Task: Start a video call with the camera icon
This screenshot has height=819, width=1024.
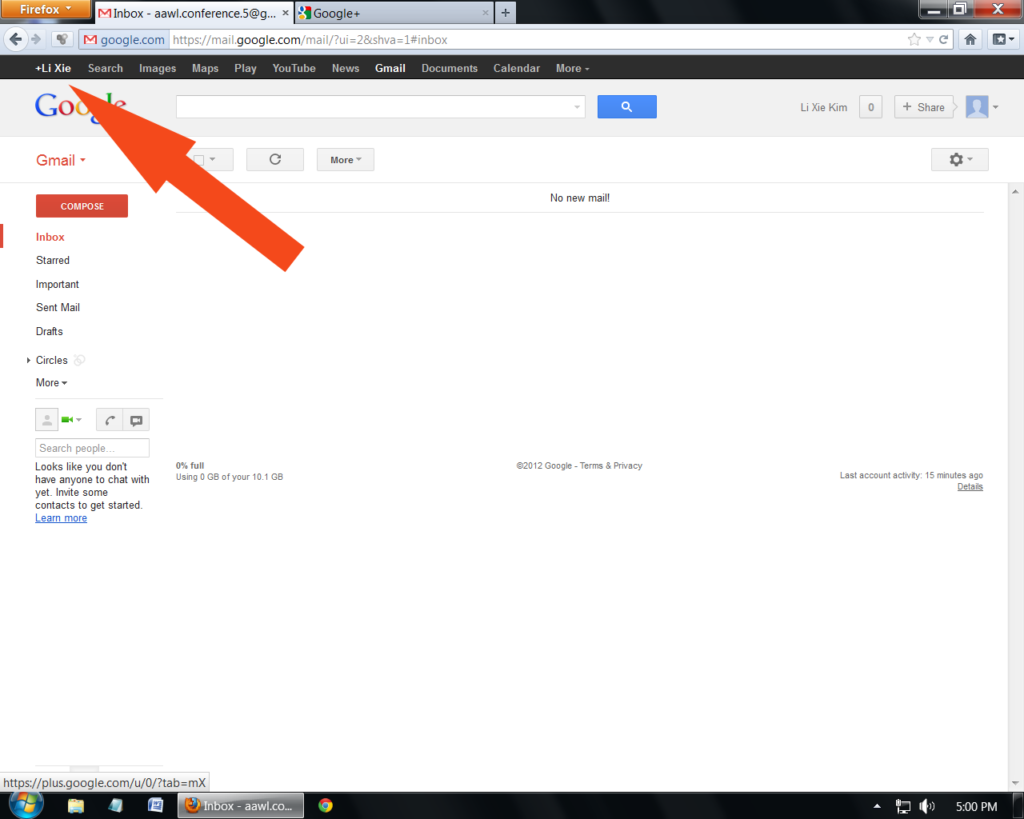Action: coord(67,420)
